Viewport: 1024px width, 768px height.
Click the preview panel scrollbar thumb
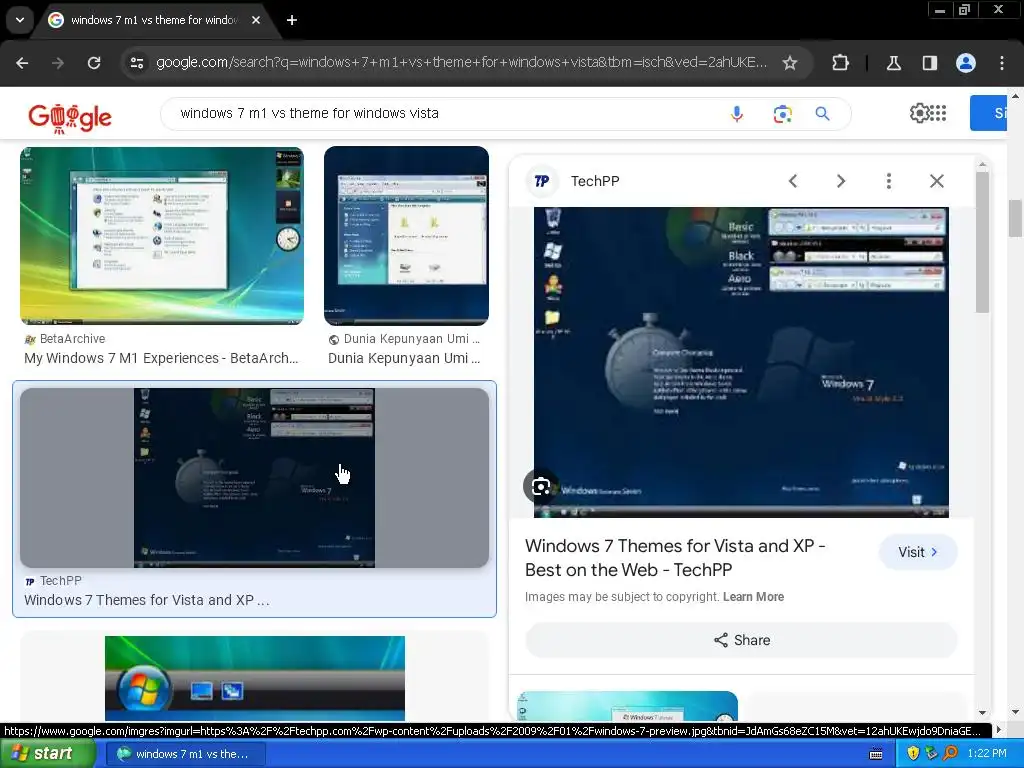click(982, 242)
